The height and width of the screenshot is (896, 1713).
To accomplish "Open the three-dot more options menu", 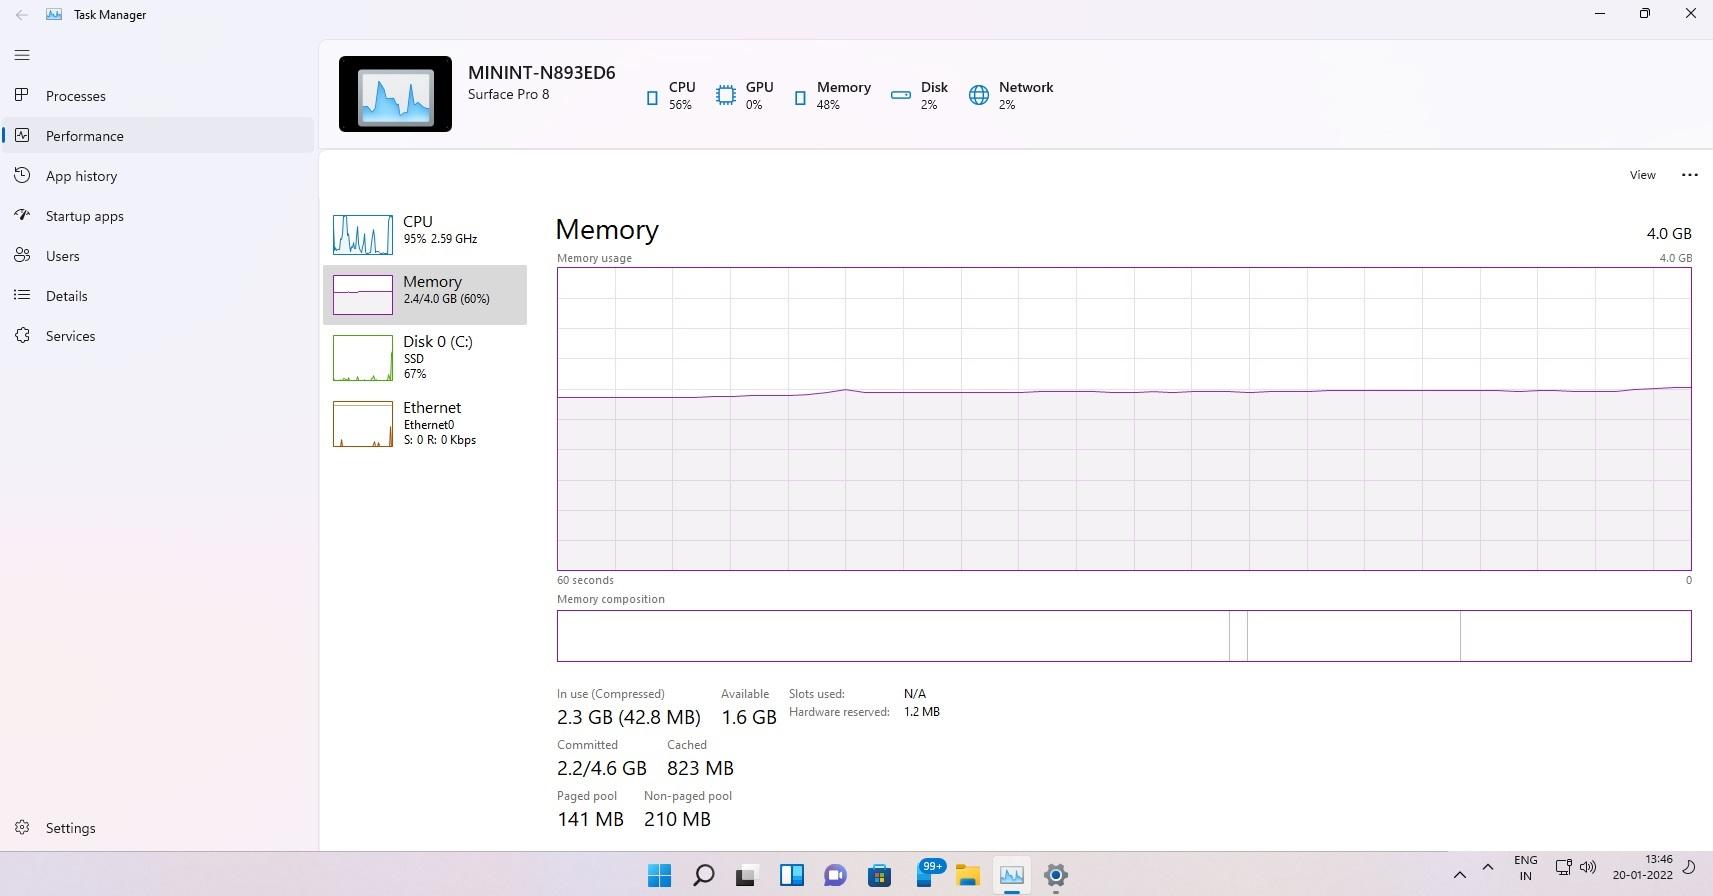I will pos(1690,175).
